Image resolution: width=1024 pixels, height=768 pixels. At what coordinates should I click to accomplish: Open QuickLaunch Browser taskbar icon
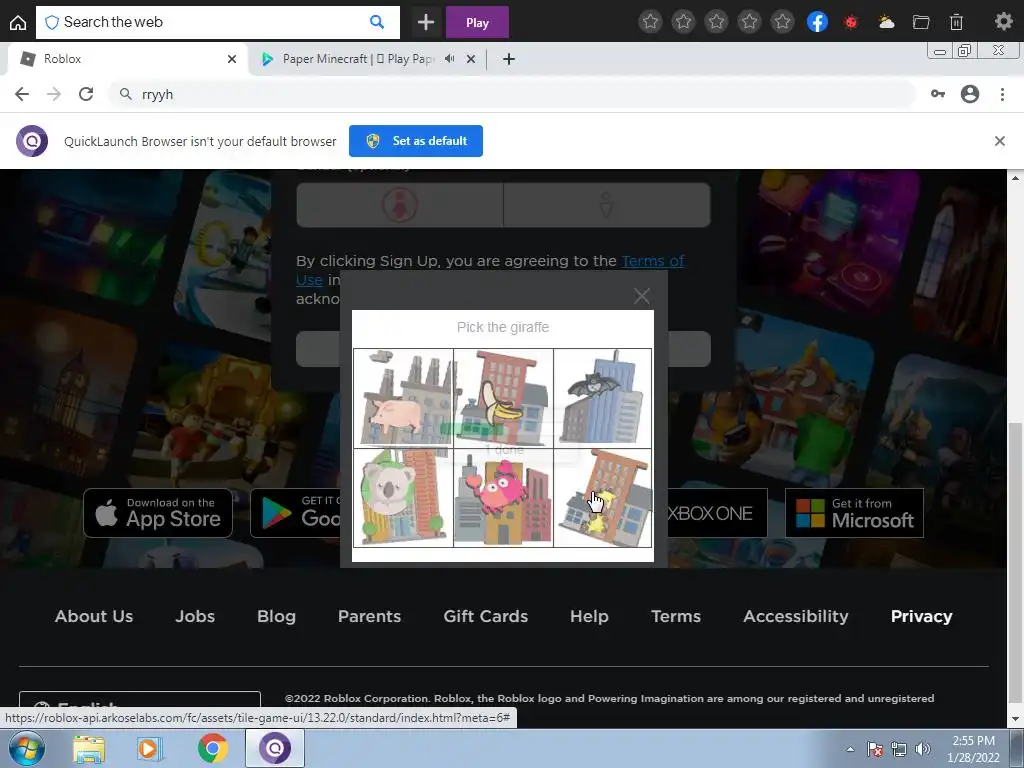tap(275, 748)
